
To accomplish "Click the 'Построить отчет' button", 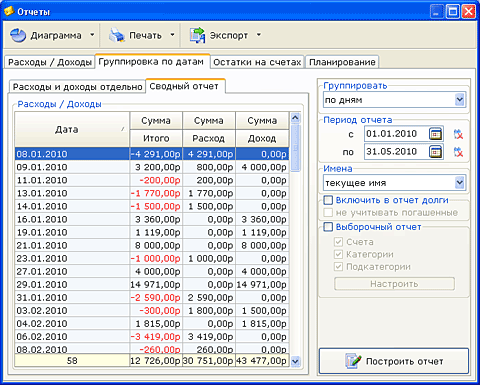I will click(x=394, y=361).
